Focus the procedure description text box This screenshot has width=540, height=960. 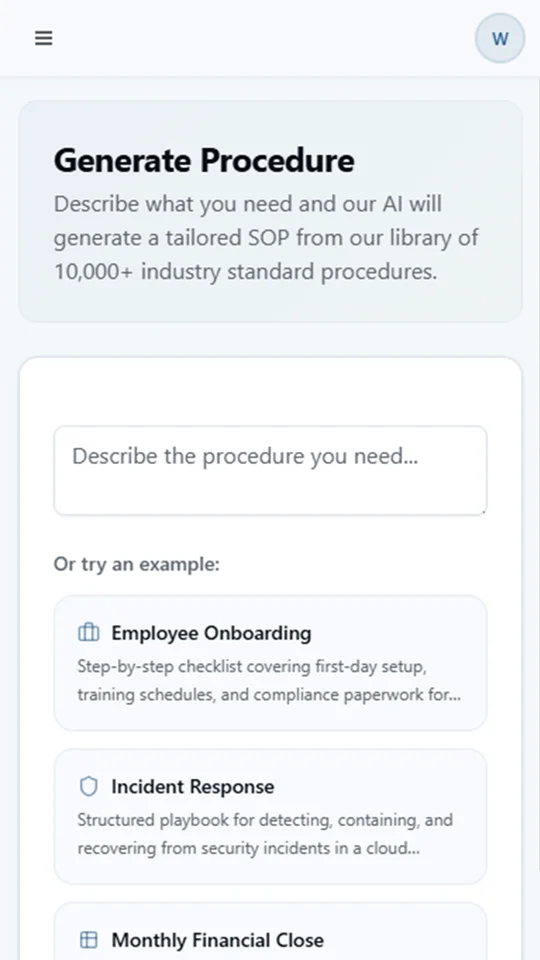pos(270,470)
